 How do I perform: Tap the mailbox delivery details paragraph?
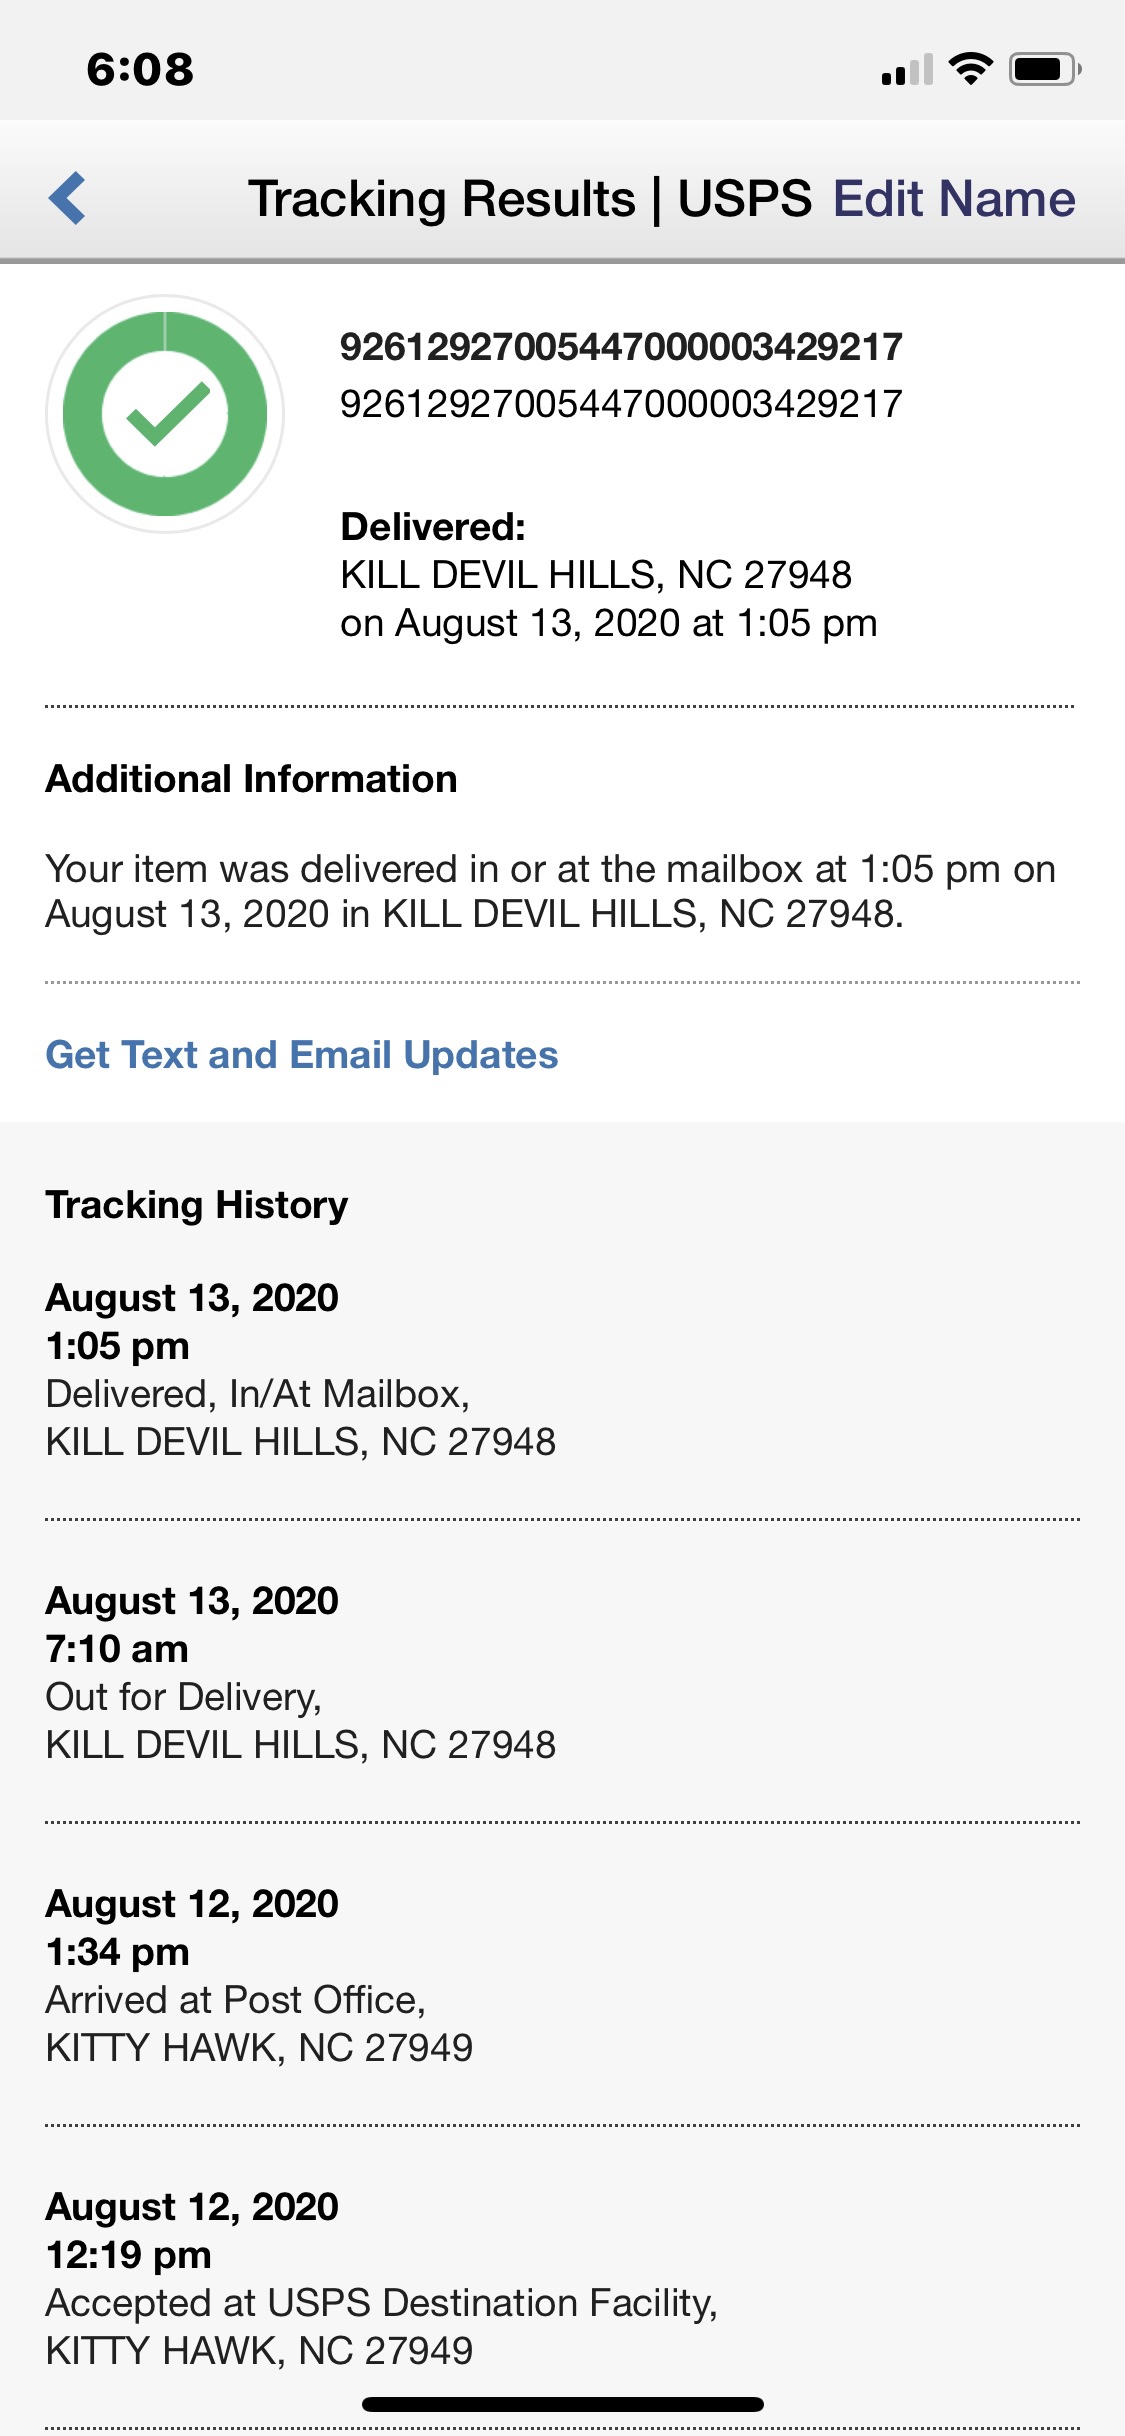click(550, 891)
